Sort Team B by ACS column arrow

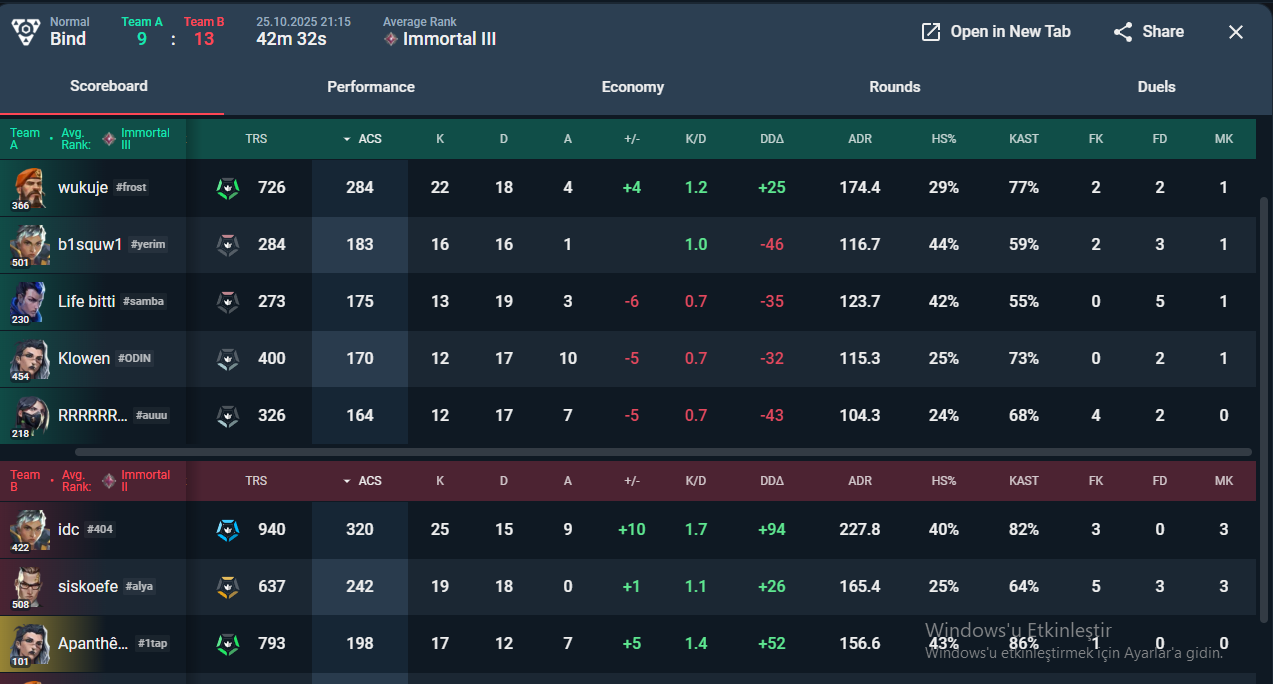[x=347, y=481]
